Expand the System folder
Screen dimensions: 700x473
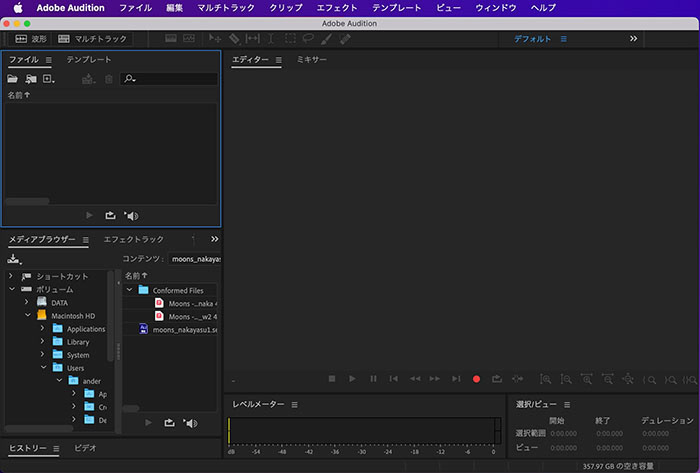pos(42,354)
